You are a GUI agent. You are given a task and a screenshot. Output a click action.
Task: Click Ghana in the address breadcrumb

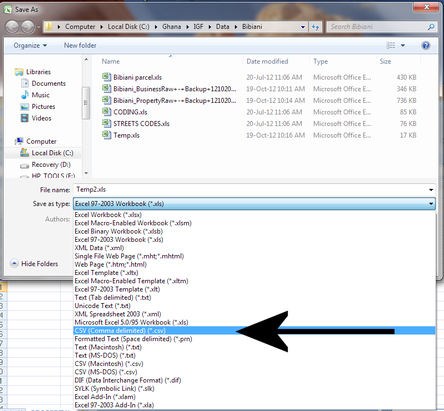(x=171, y=27)
